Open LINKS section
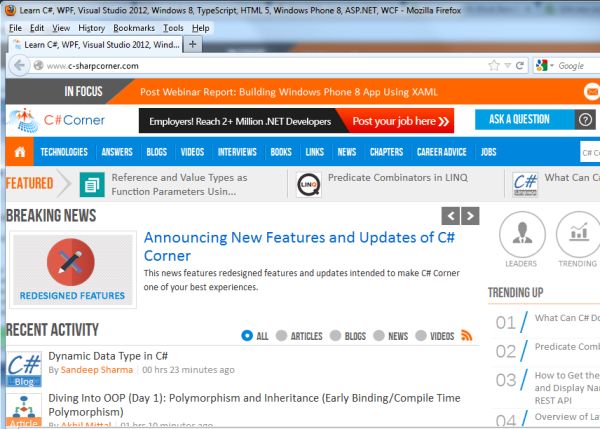Viewport: 600px width, 429px height. point(315,152)
